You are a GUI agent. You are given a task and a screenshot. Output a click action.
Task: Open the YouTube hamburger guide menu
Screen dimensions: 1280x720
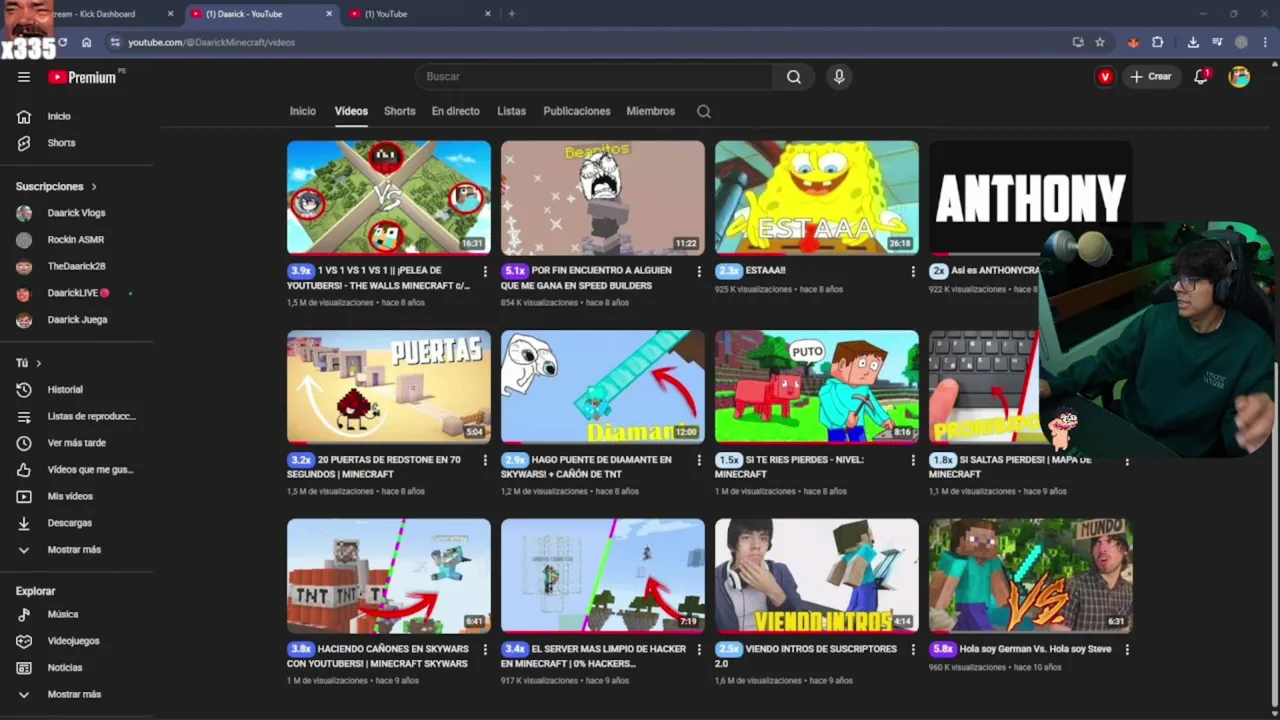[24, 77]
